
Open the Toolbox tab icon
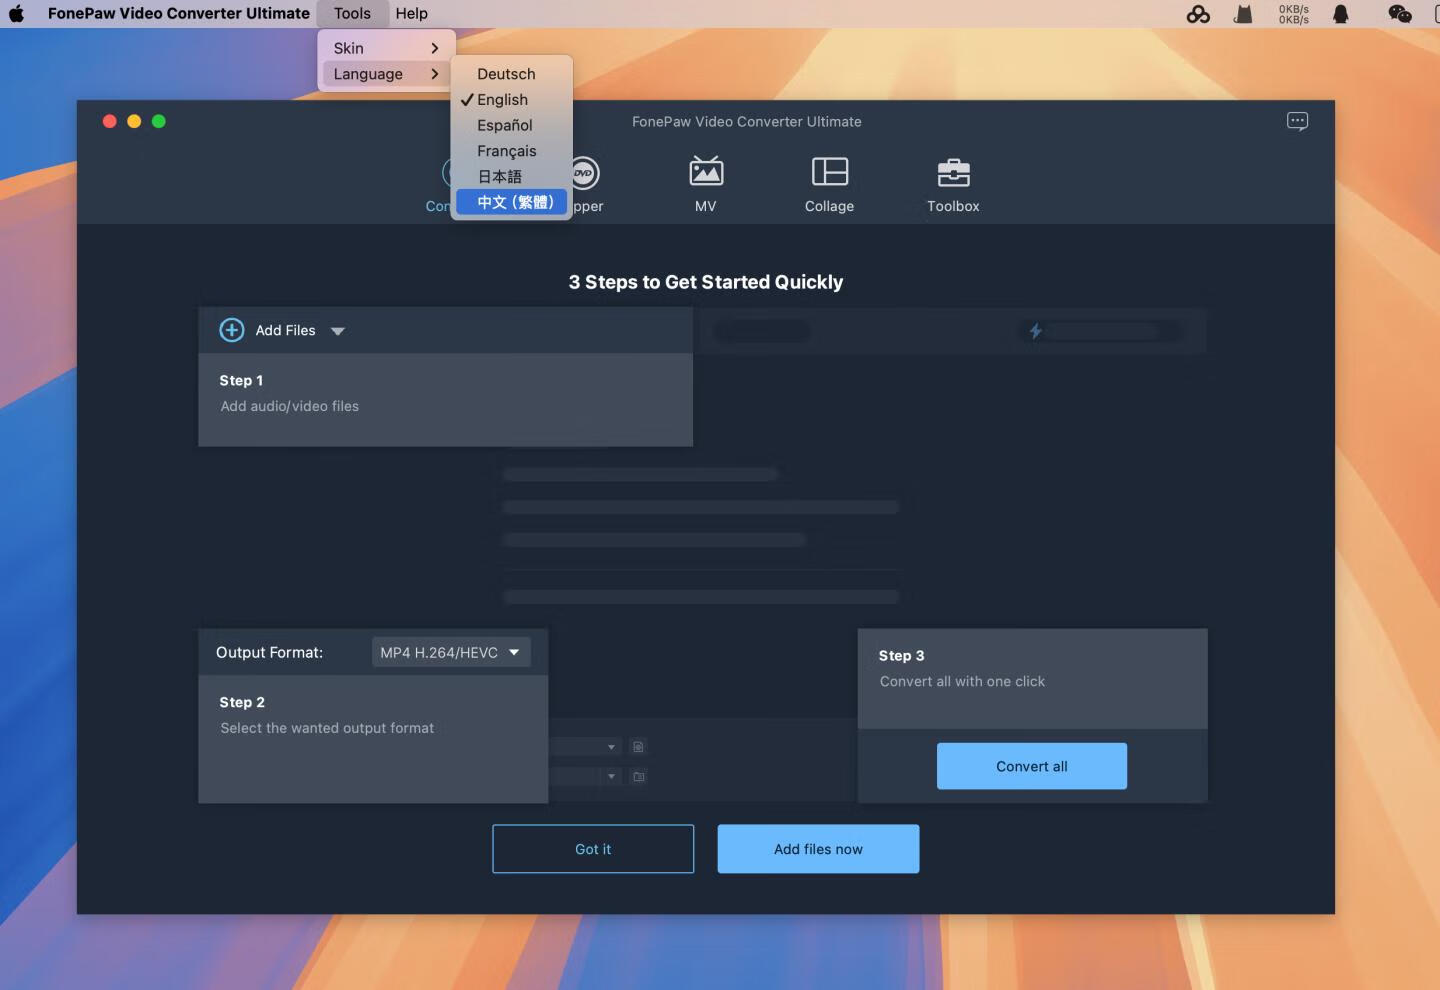pyautogui.click(x=953, y=172)
